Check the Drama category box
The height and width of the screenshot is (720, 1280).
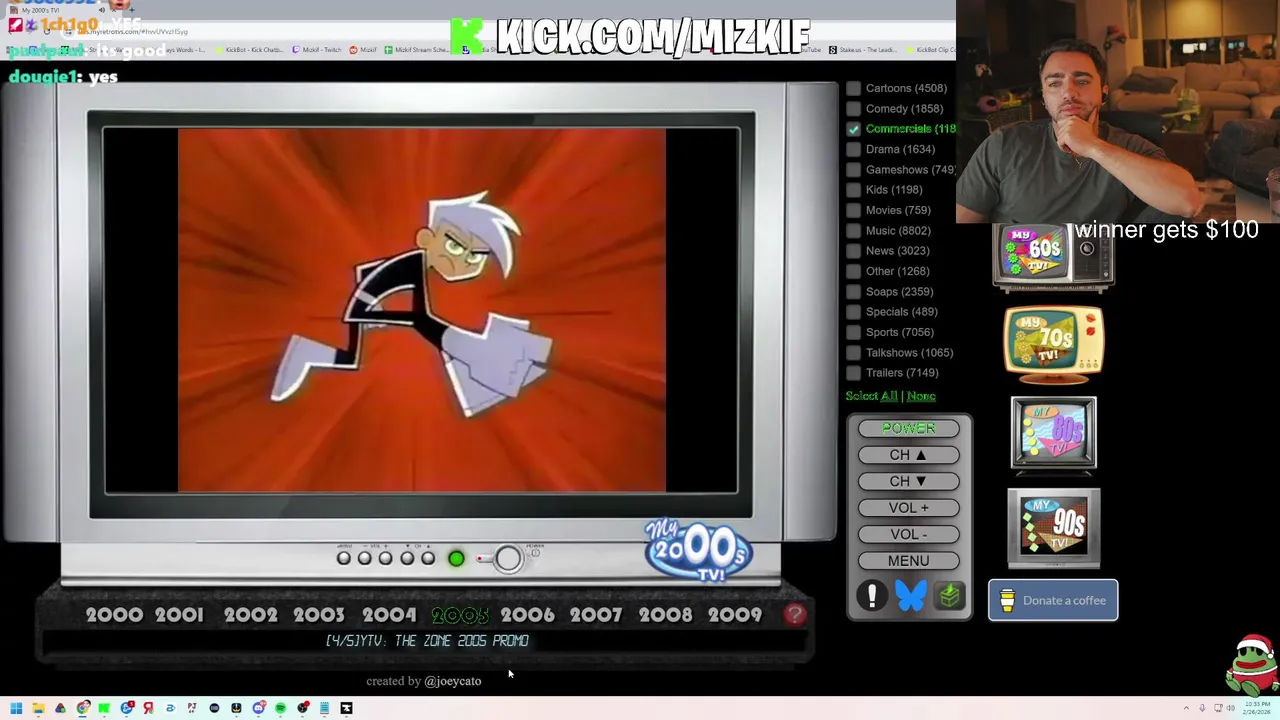[x=853, y=149]
